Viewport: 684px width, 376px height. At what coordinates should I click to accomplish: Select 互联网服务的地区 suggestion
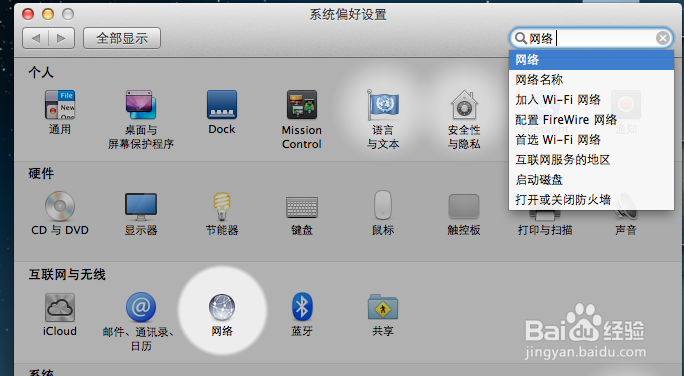[x=592, y=160]
